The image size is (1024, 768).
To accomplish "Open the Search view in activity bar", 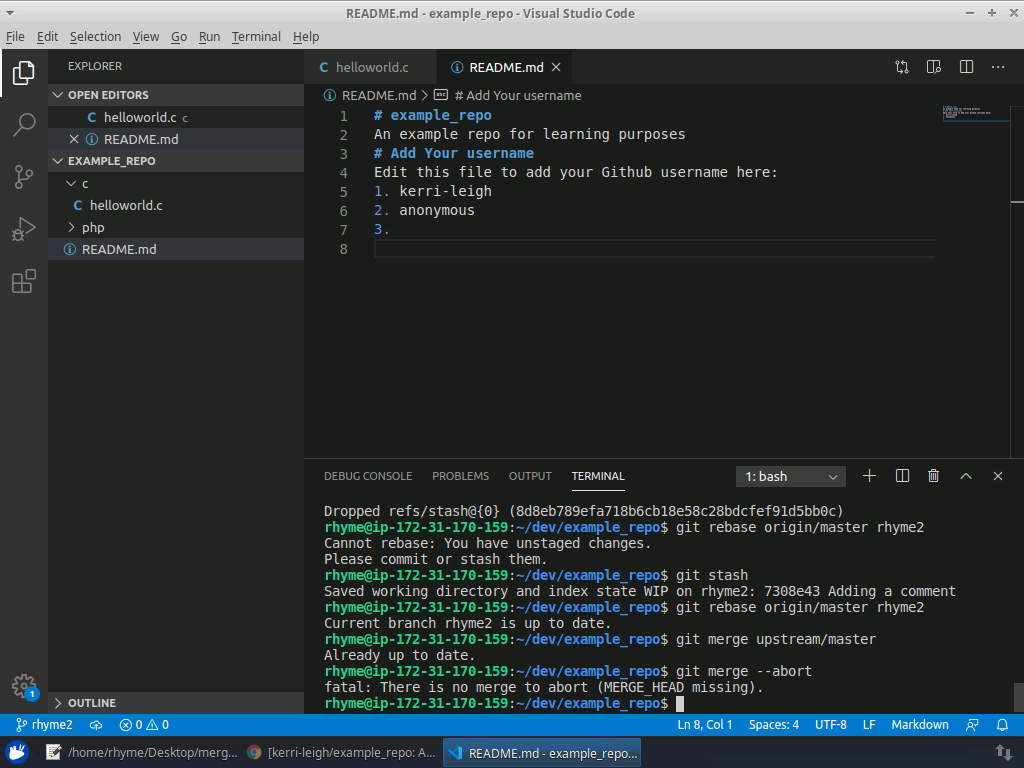I will point(24,125).
